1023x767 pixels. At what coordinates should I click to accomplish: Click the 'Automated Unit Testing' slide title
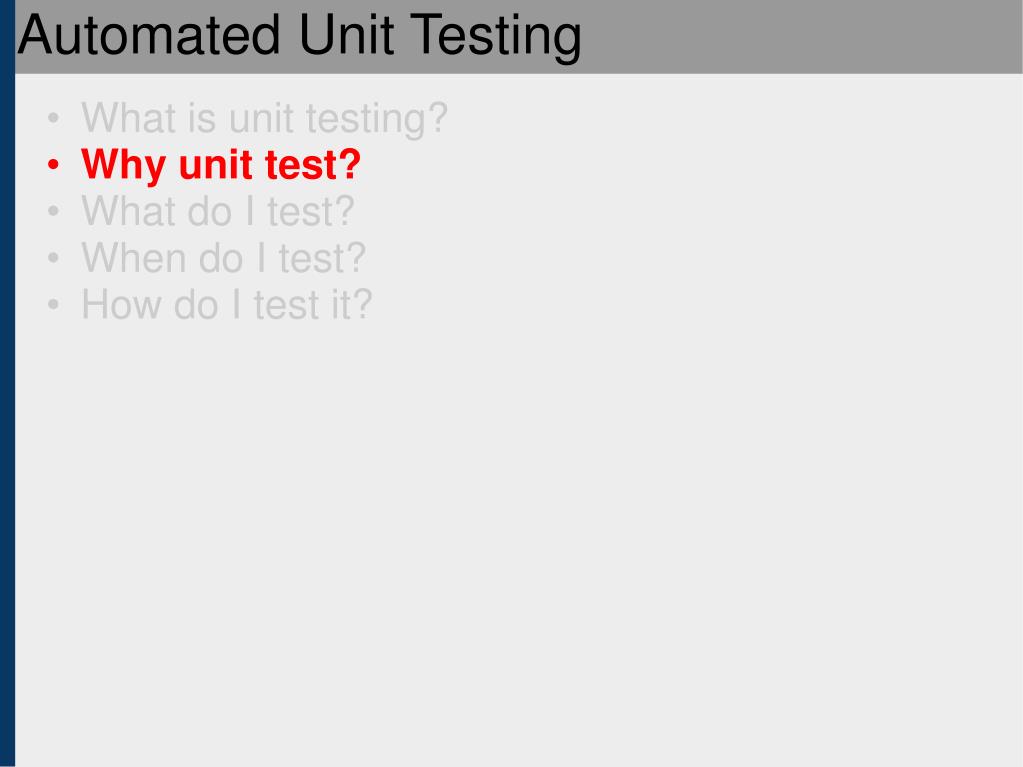click(299, 37)
